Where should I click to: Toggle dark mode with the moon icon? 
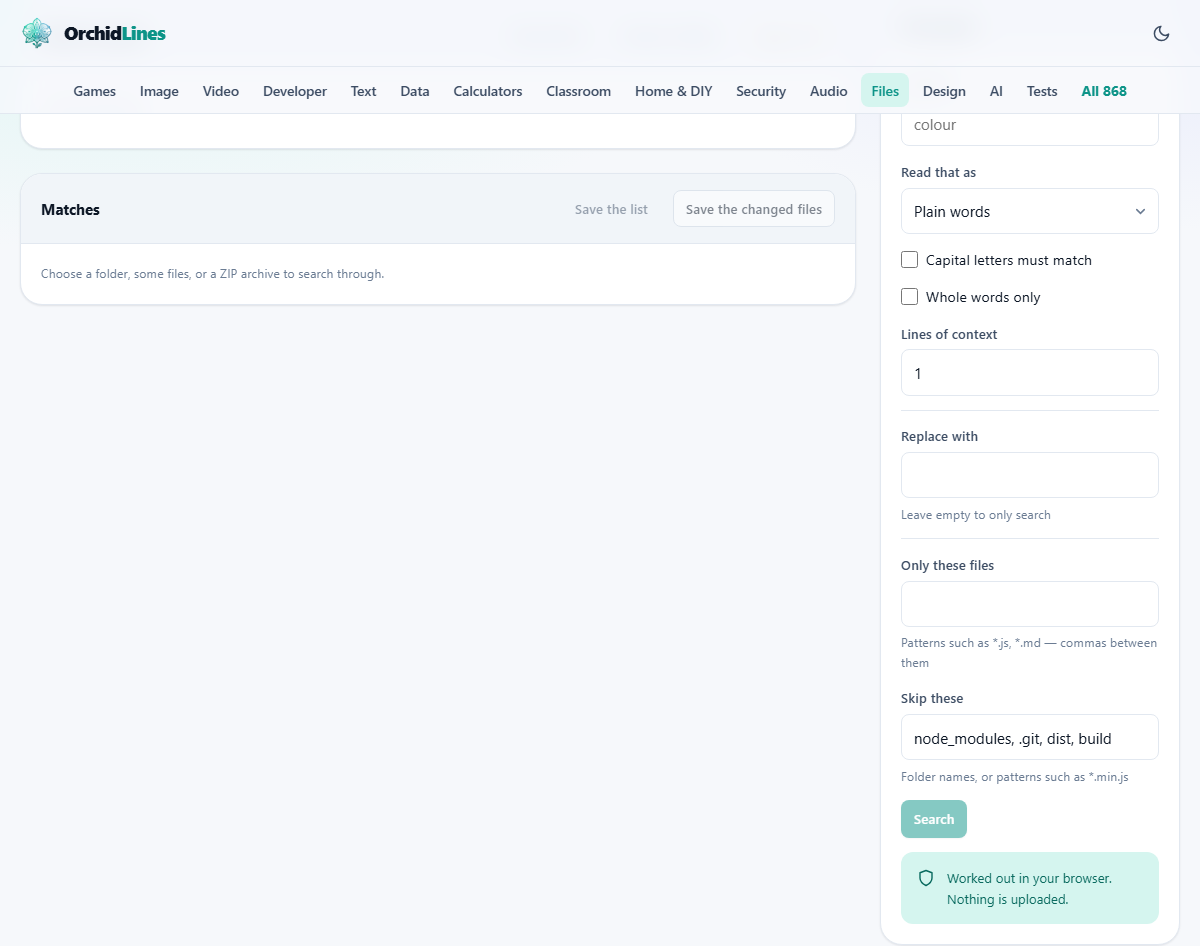1161,33
